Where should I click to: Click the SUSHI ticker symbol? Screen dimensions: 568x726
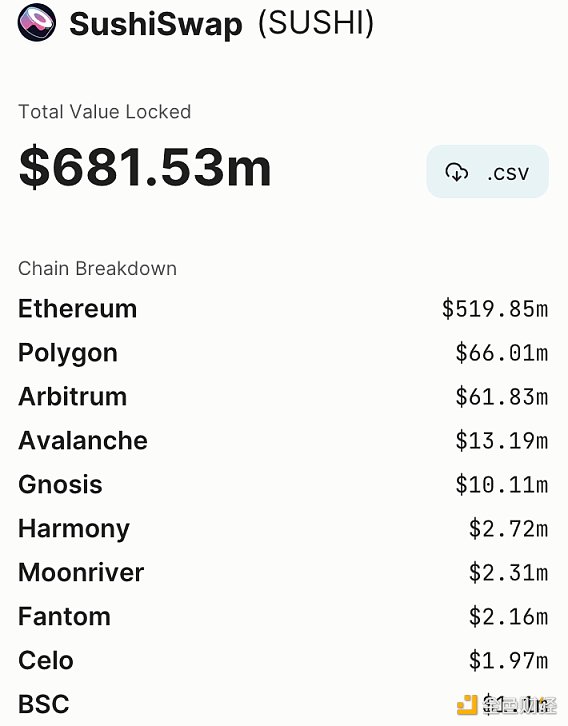pos(316,23)
